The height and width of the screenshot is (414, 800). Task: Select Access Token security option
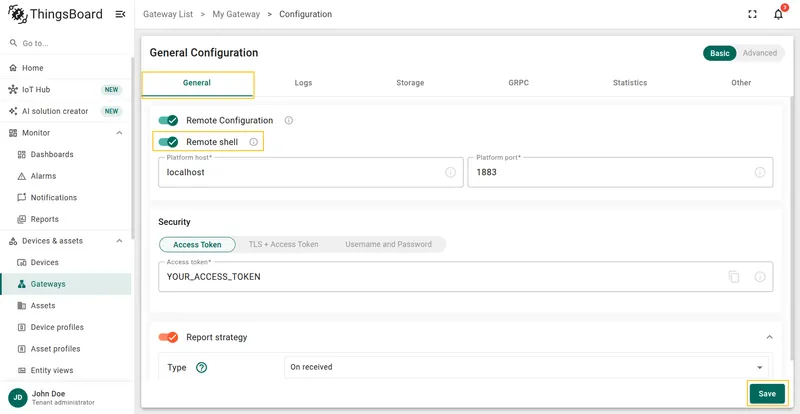pyautogui.click(x=197, y=245)
